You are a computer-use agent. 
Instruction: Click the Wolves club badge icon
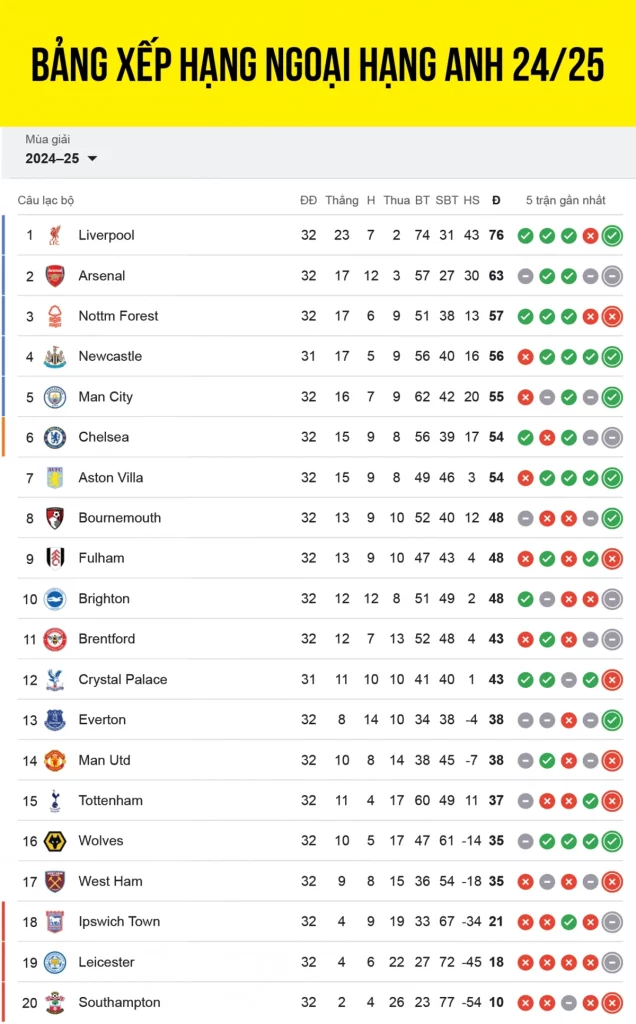click(55, 841)
